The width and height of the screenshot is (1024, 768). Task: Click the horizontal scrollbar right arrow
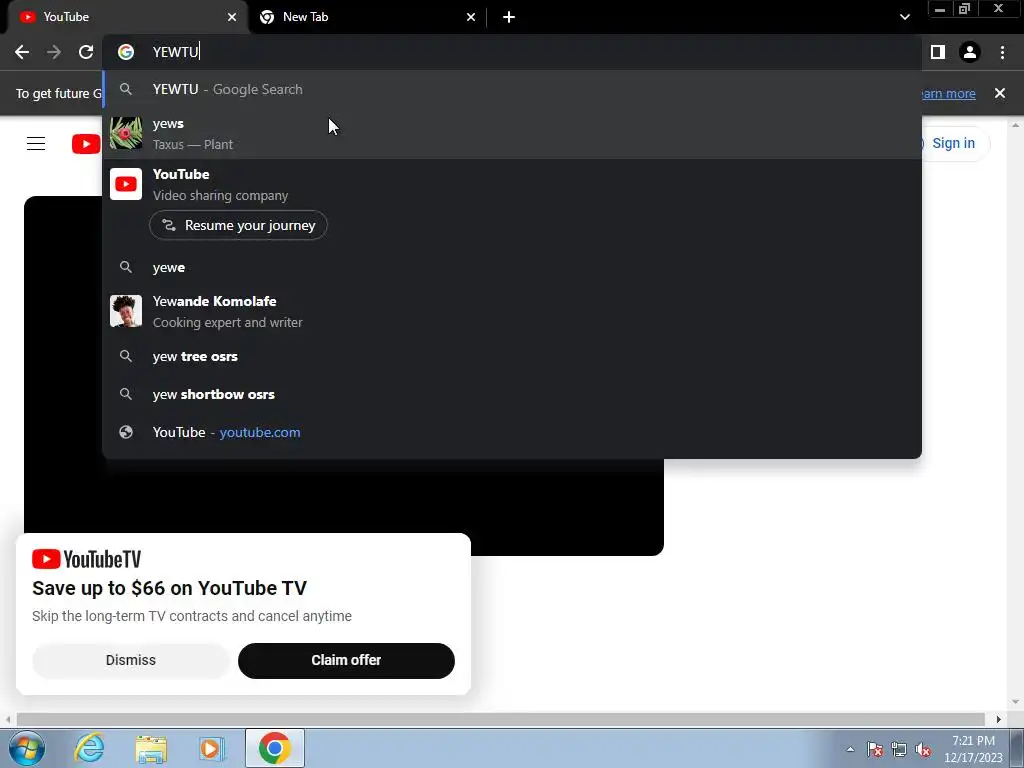[x=998, y=720]
